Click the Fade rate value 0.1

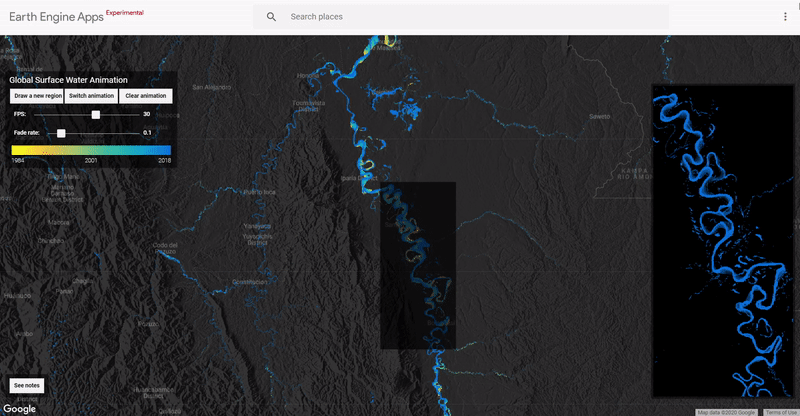click(147, 133)
